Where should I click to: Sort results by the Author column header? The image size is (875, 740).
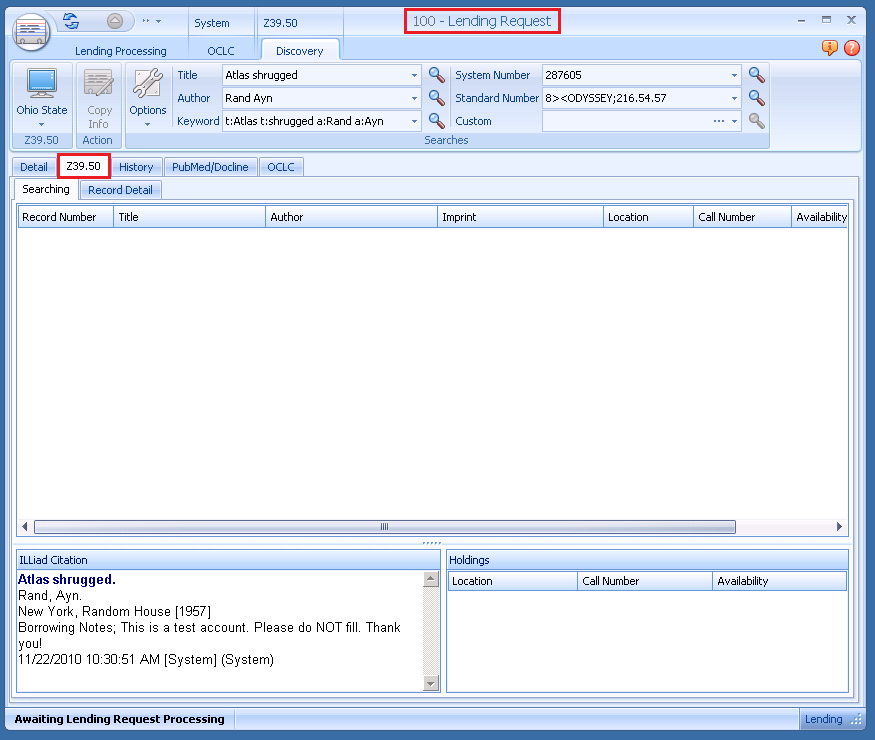pos(351,217)
